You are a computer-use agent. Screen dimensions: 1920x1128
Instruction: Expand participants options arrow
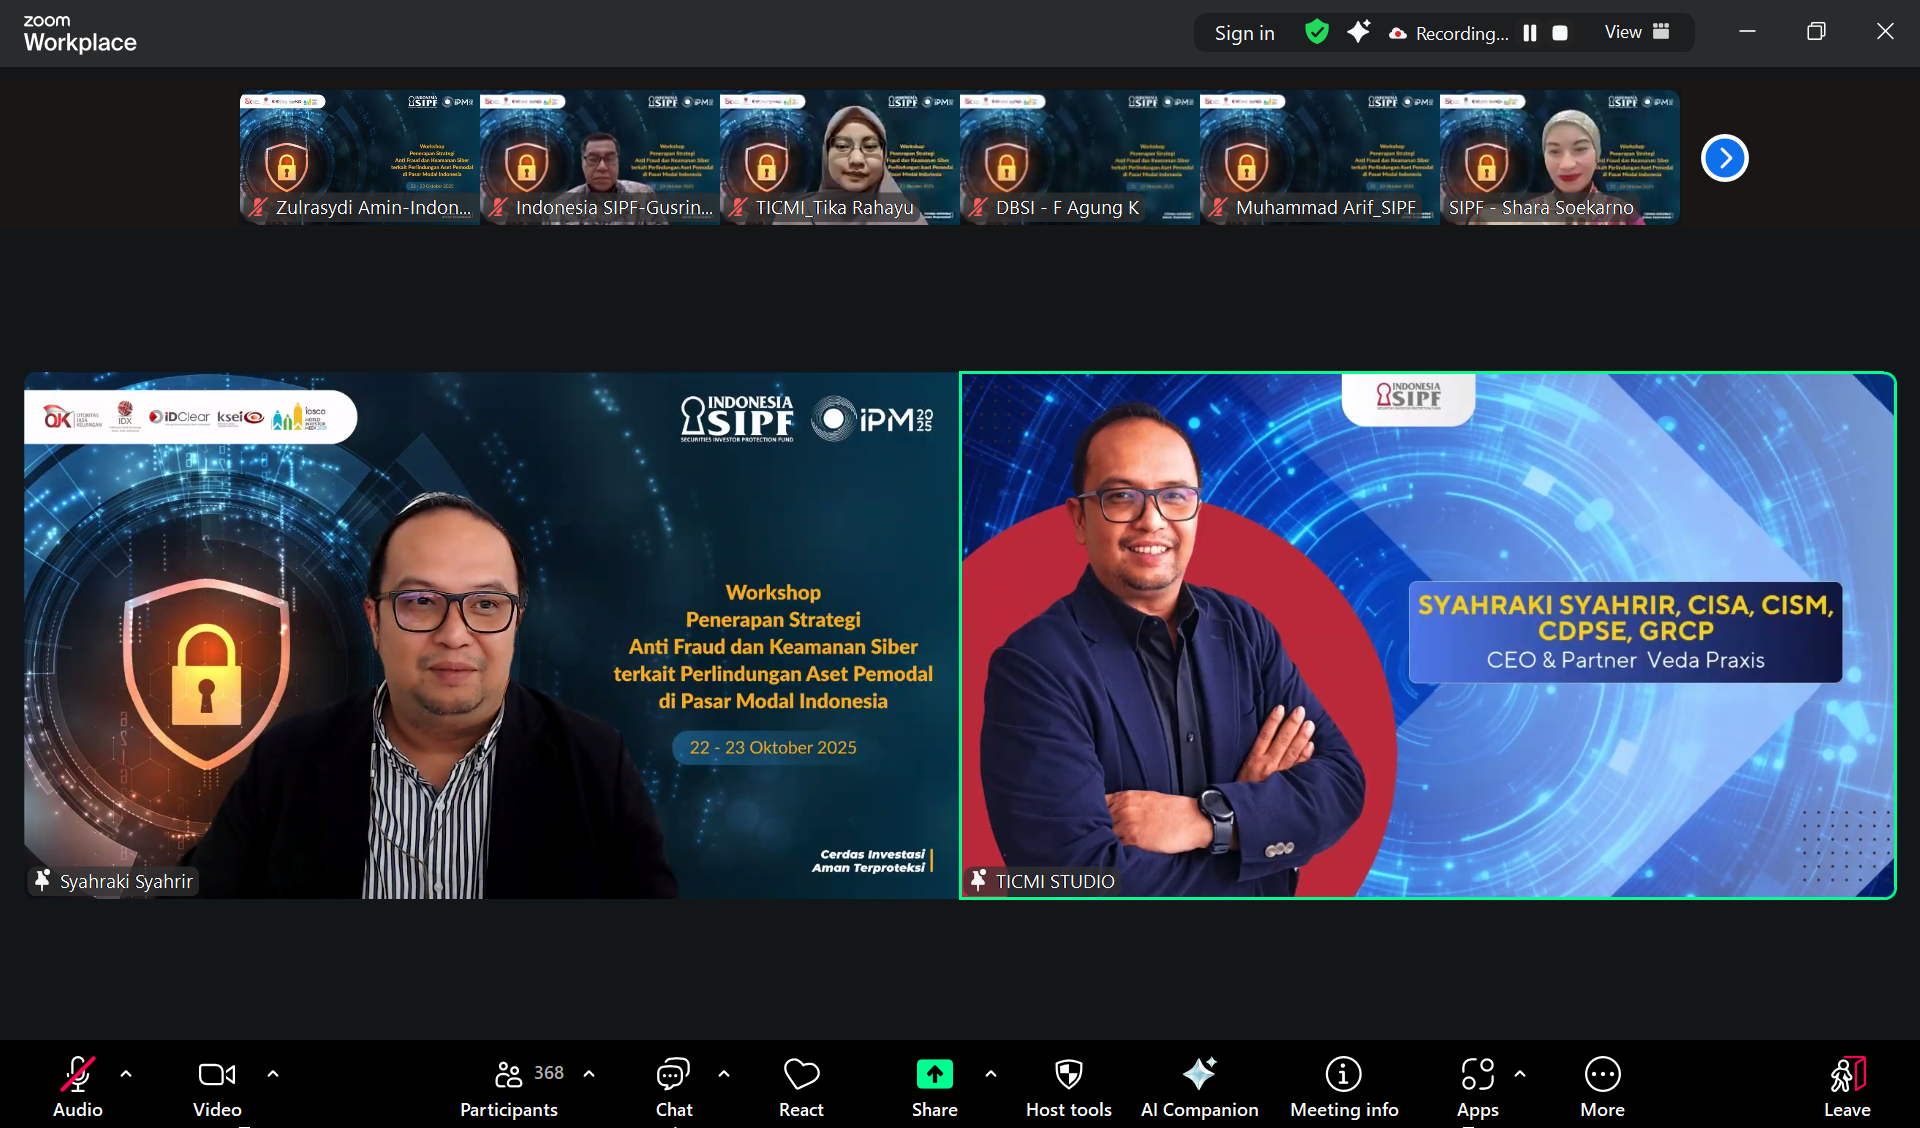(x=589, y=1074)
